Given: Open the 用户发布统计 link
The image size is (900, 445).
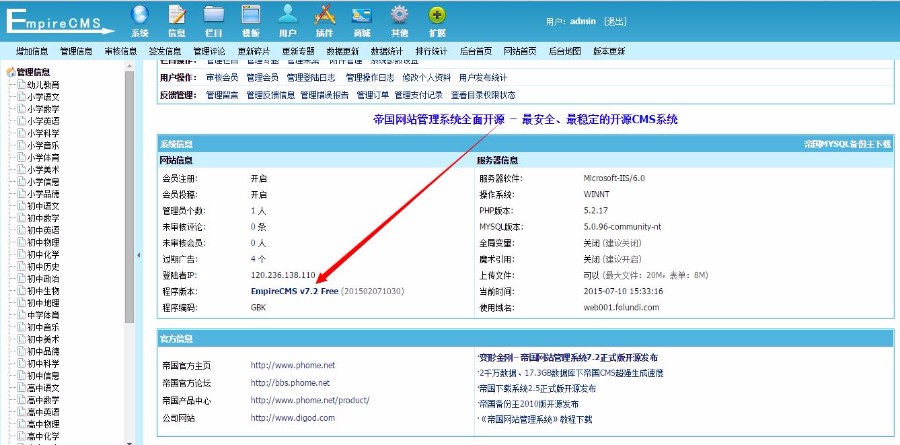Looking at the screenshot, I should tap(483, 78).
